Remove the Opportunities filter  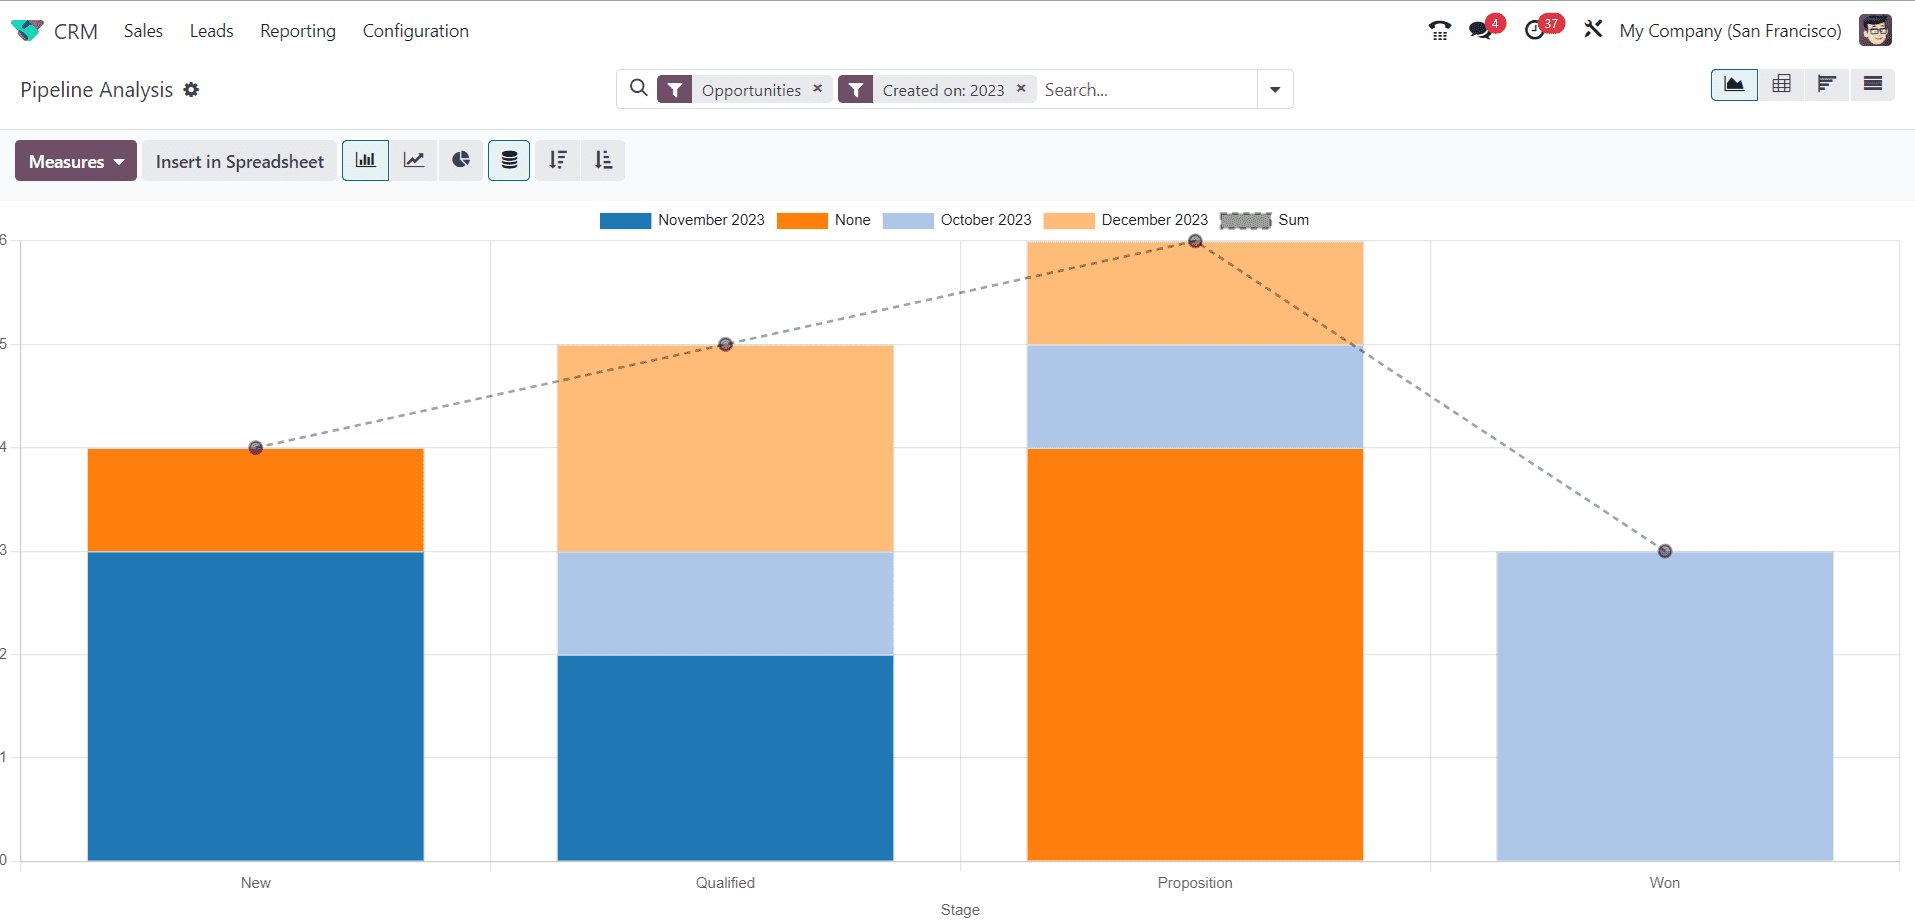(817, 89)
